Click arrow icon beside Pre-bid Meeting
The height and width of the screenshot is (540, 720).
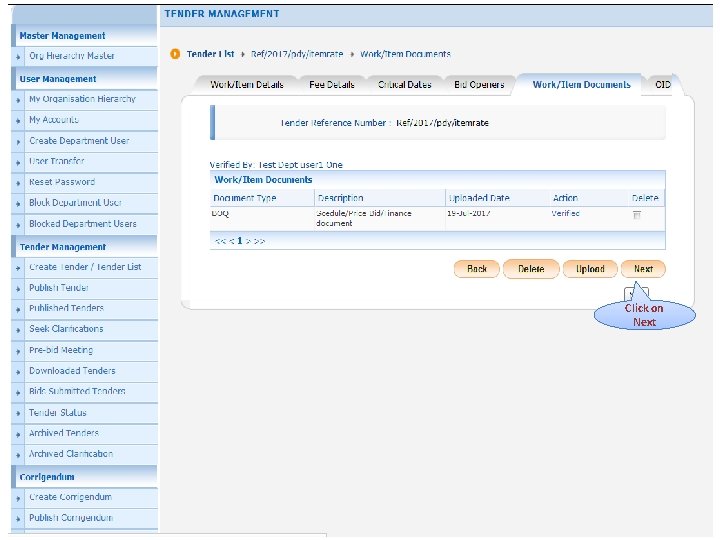pos(18,351)
